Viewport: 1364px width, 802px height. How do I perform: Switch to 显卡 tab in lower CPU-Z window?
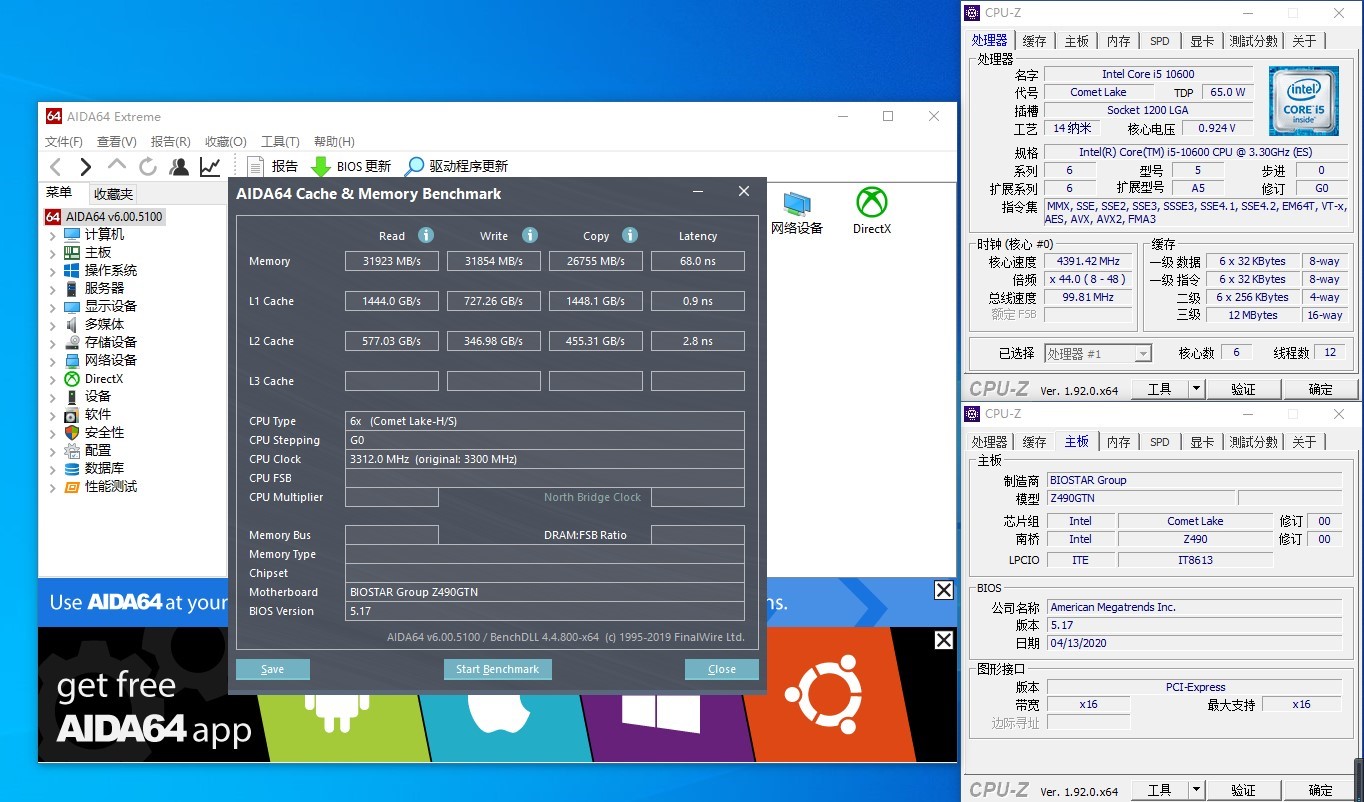click(x=1202, y=442)
